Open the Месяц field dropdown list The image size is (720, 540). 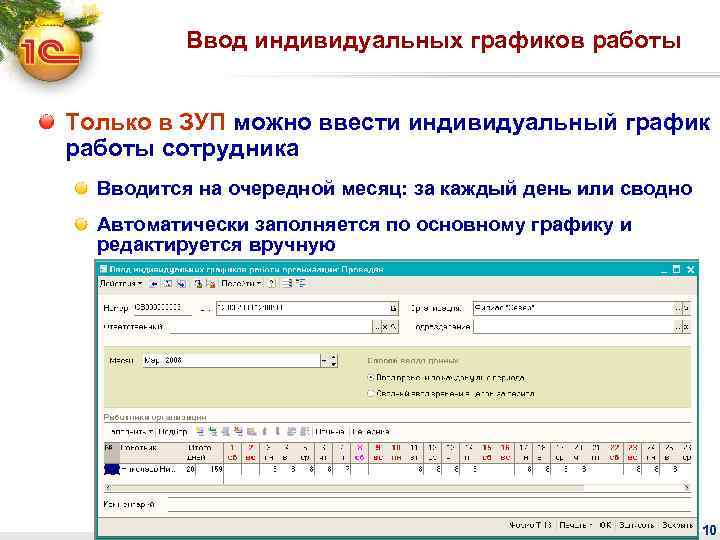point(324,361)
